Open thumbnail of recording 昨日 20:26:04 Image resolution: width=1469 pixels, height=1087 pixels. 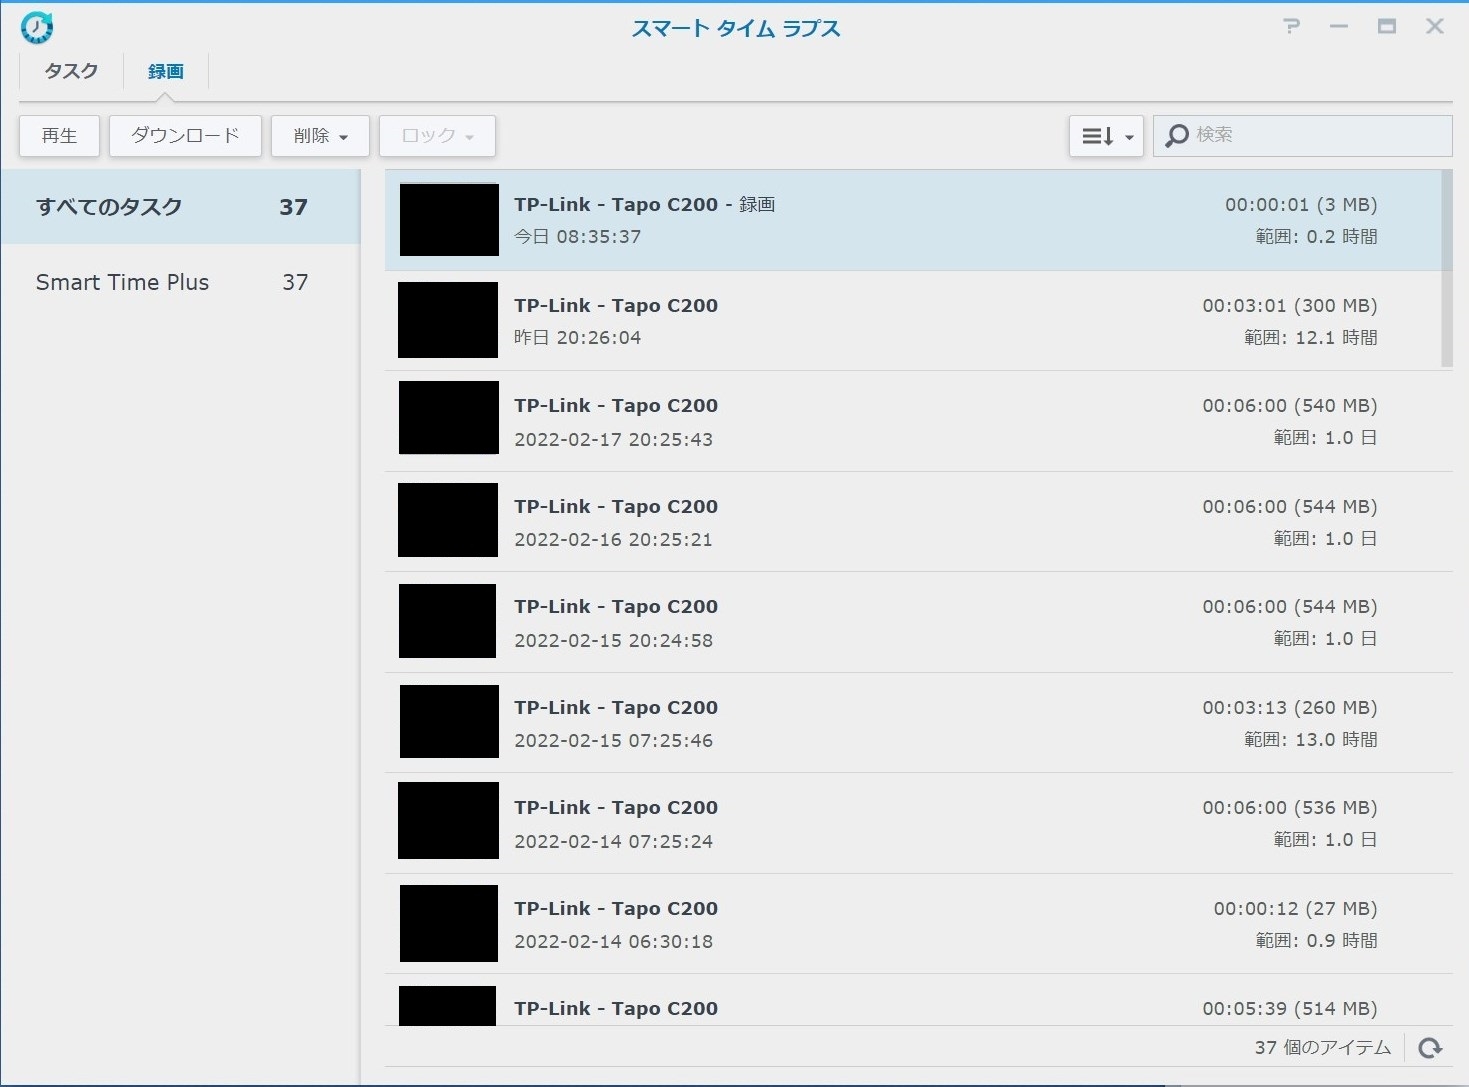pyautogui.click(x=448, y=320)
